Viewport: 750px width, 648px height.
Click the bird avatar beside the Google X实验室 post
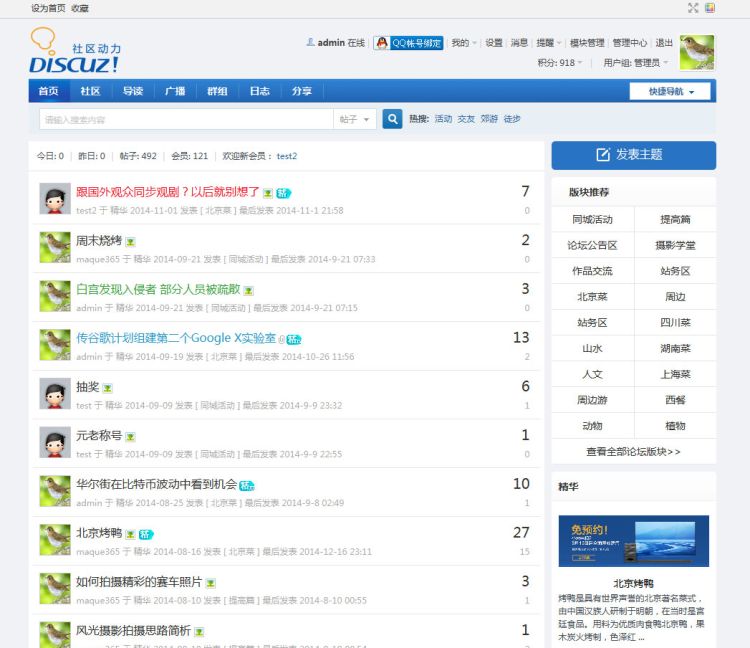coord(55,345)
